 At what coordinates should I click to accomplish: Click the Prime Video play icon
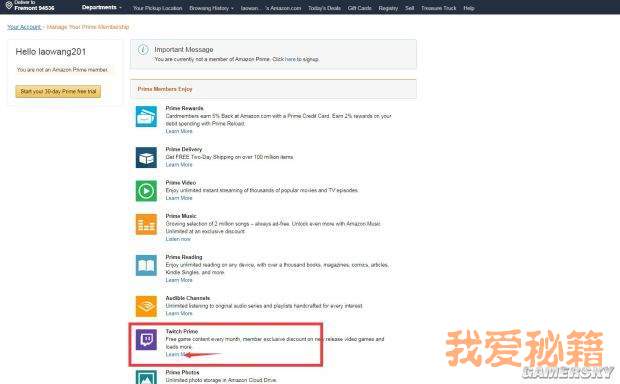(x=146, y=191)
